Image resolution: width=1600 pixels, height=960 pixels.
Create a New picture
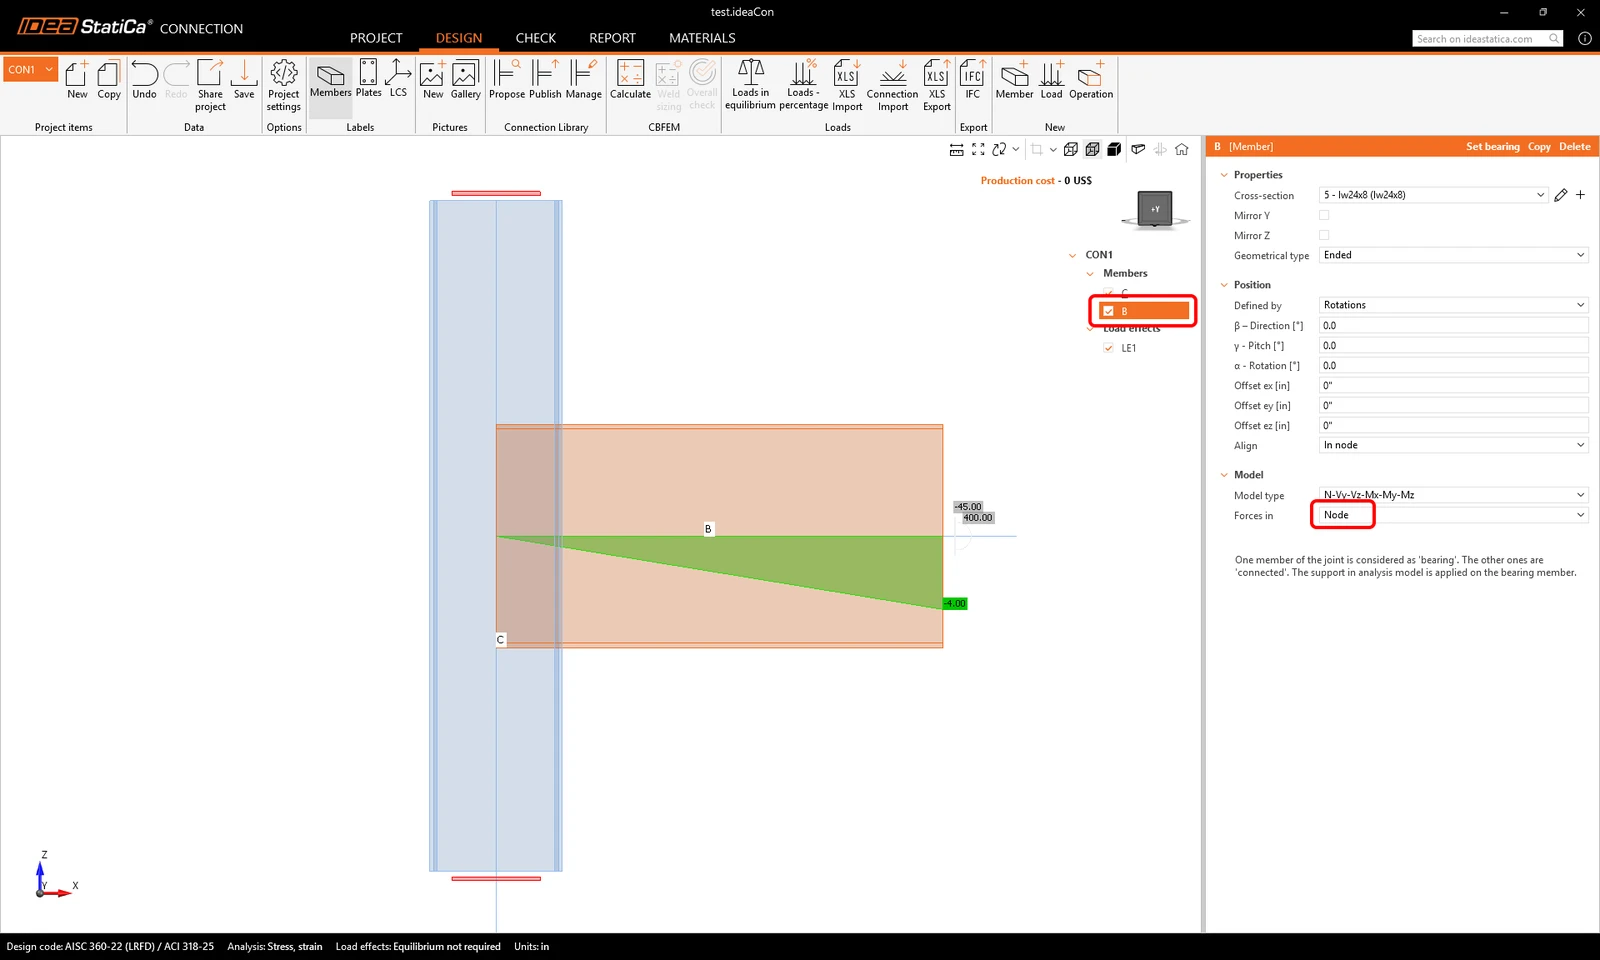tap(433, 79)
